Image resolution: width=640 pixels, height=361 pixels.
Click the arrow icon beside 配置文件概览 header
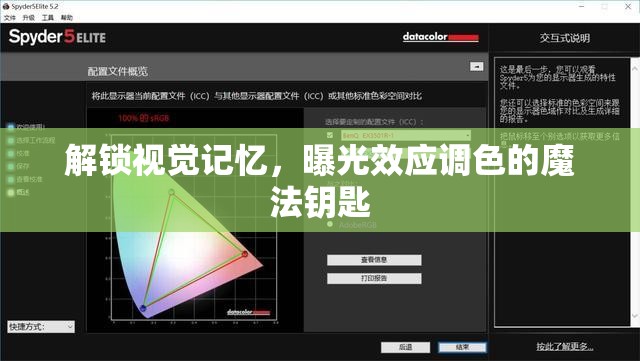click(x=476, y=66)
